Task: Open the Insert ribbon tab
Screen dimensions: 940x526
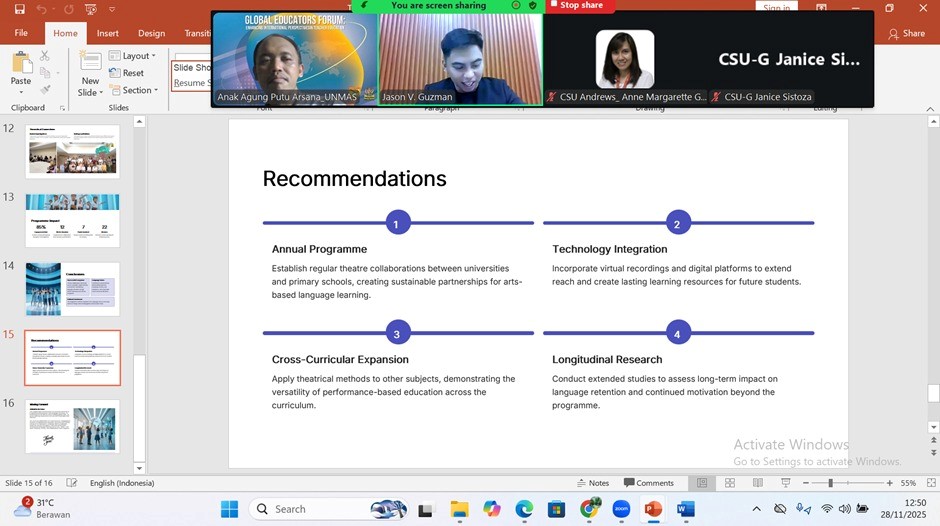Action: pos(107,33)
